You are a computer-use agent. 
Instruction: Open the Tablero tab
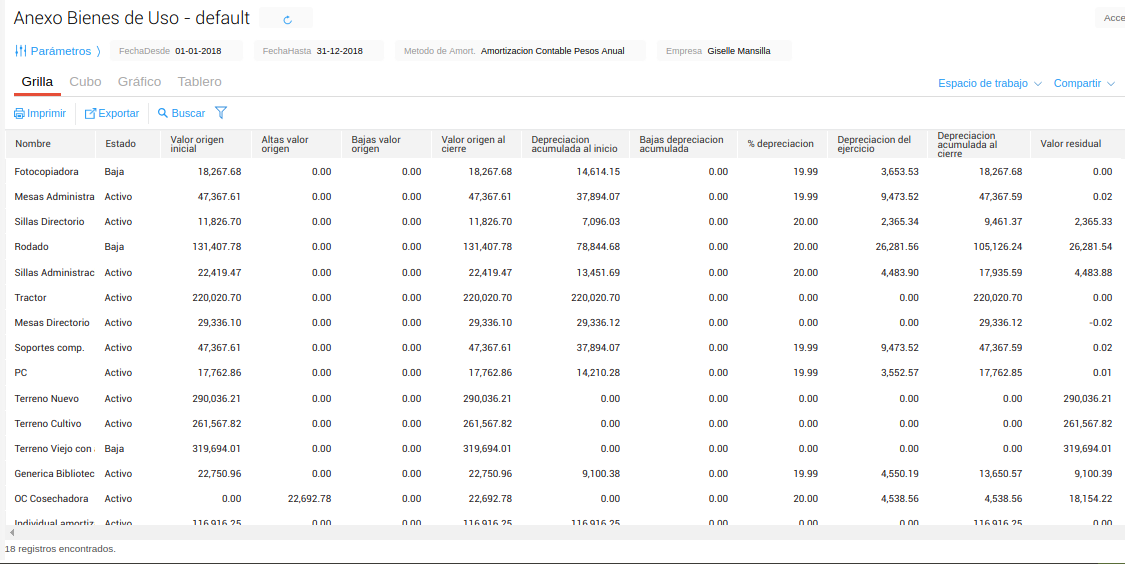(199, 82)
